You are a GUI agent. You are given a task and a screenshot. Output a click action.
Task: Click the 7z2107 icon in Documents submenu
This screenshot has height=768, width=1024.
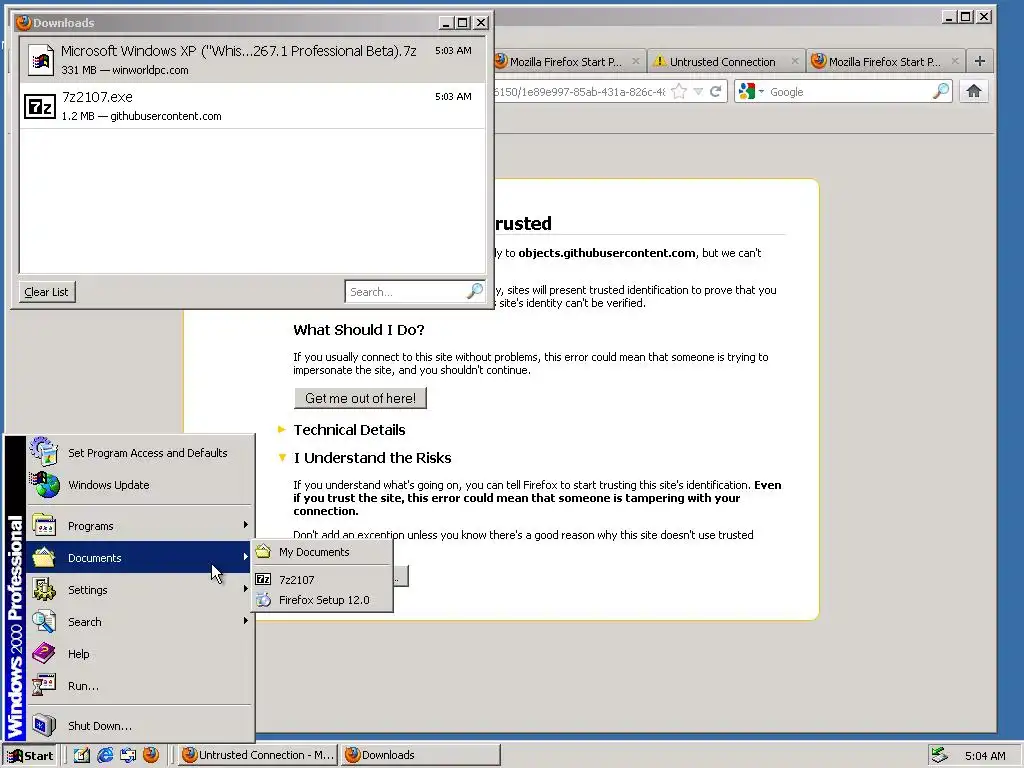[x=263, y=579]
